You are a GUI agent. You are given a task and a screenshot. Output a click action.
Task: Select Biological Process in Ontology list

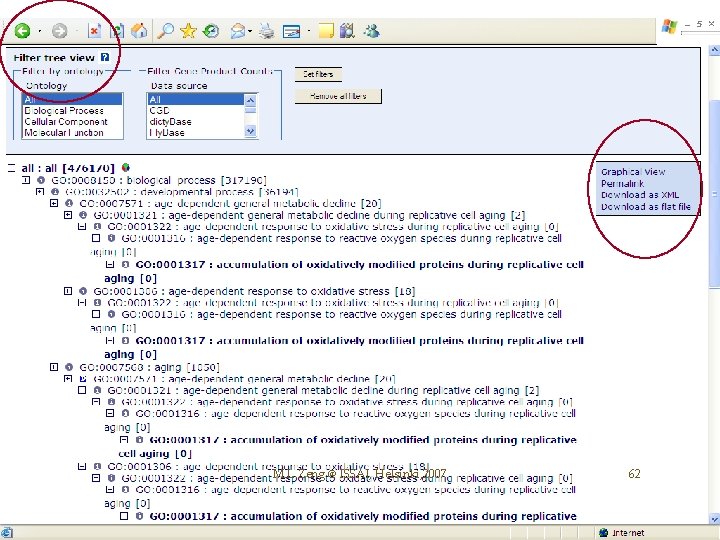pos(73,111)
